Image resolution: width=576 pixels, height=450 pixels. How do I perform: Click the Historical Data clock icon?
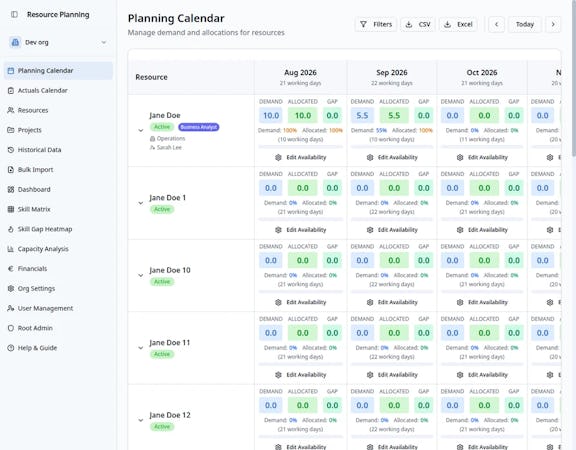11,150
